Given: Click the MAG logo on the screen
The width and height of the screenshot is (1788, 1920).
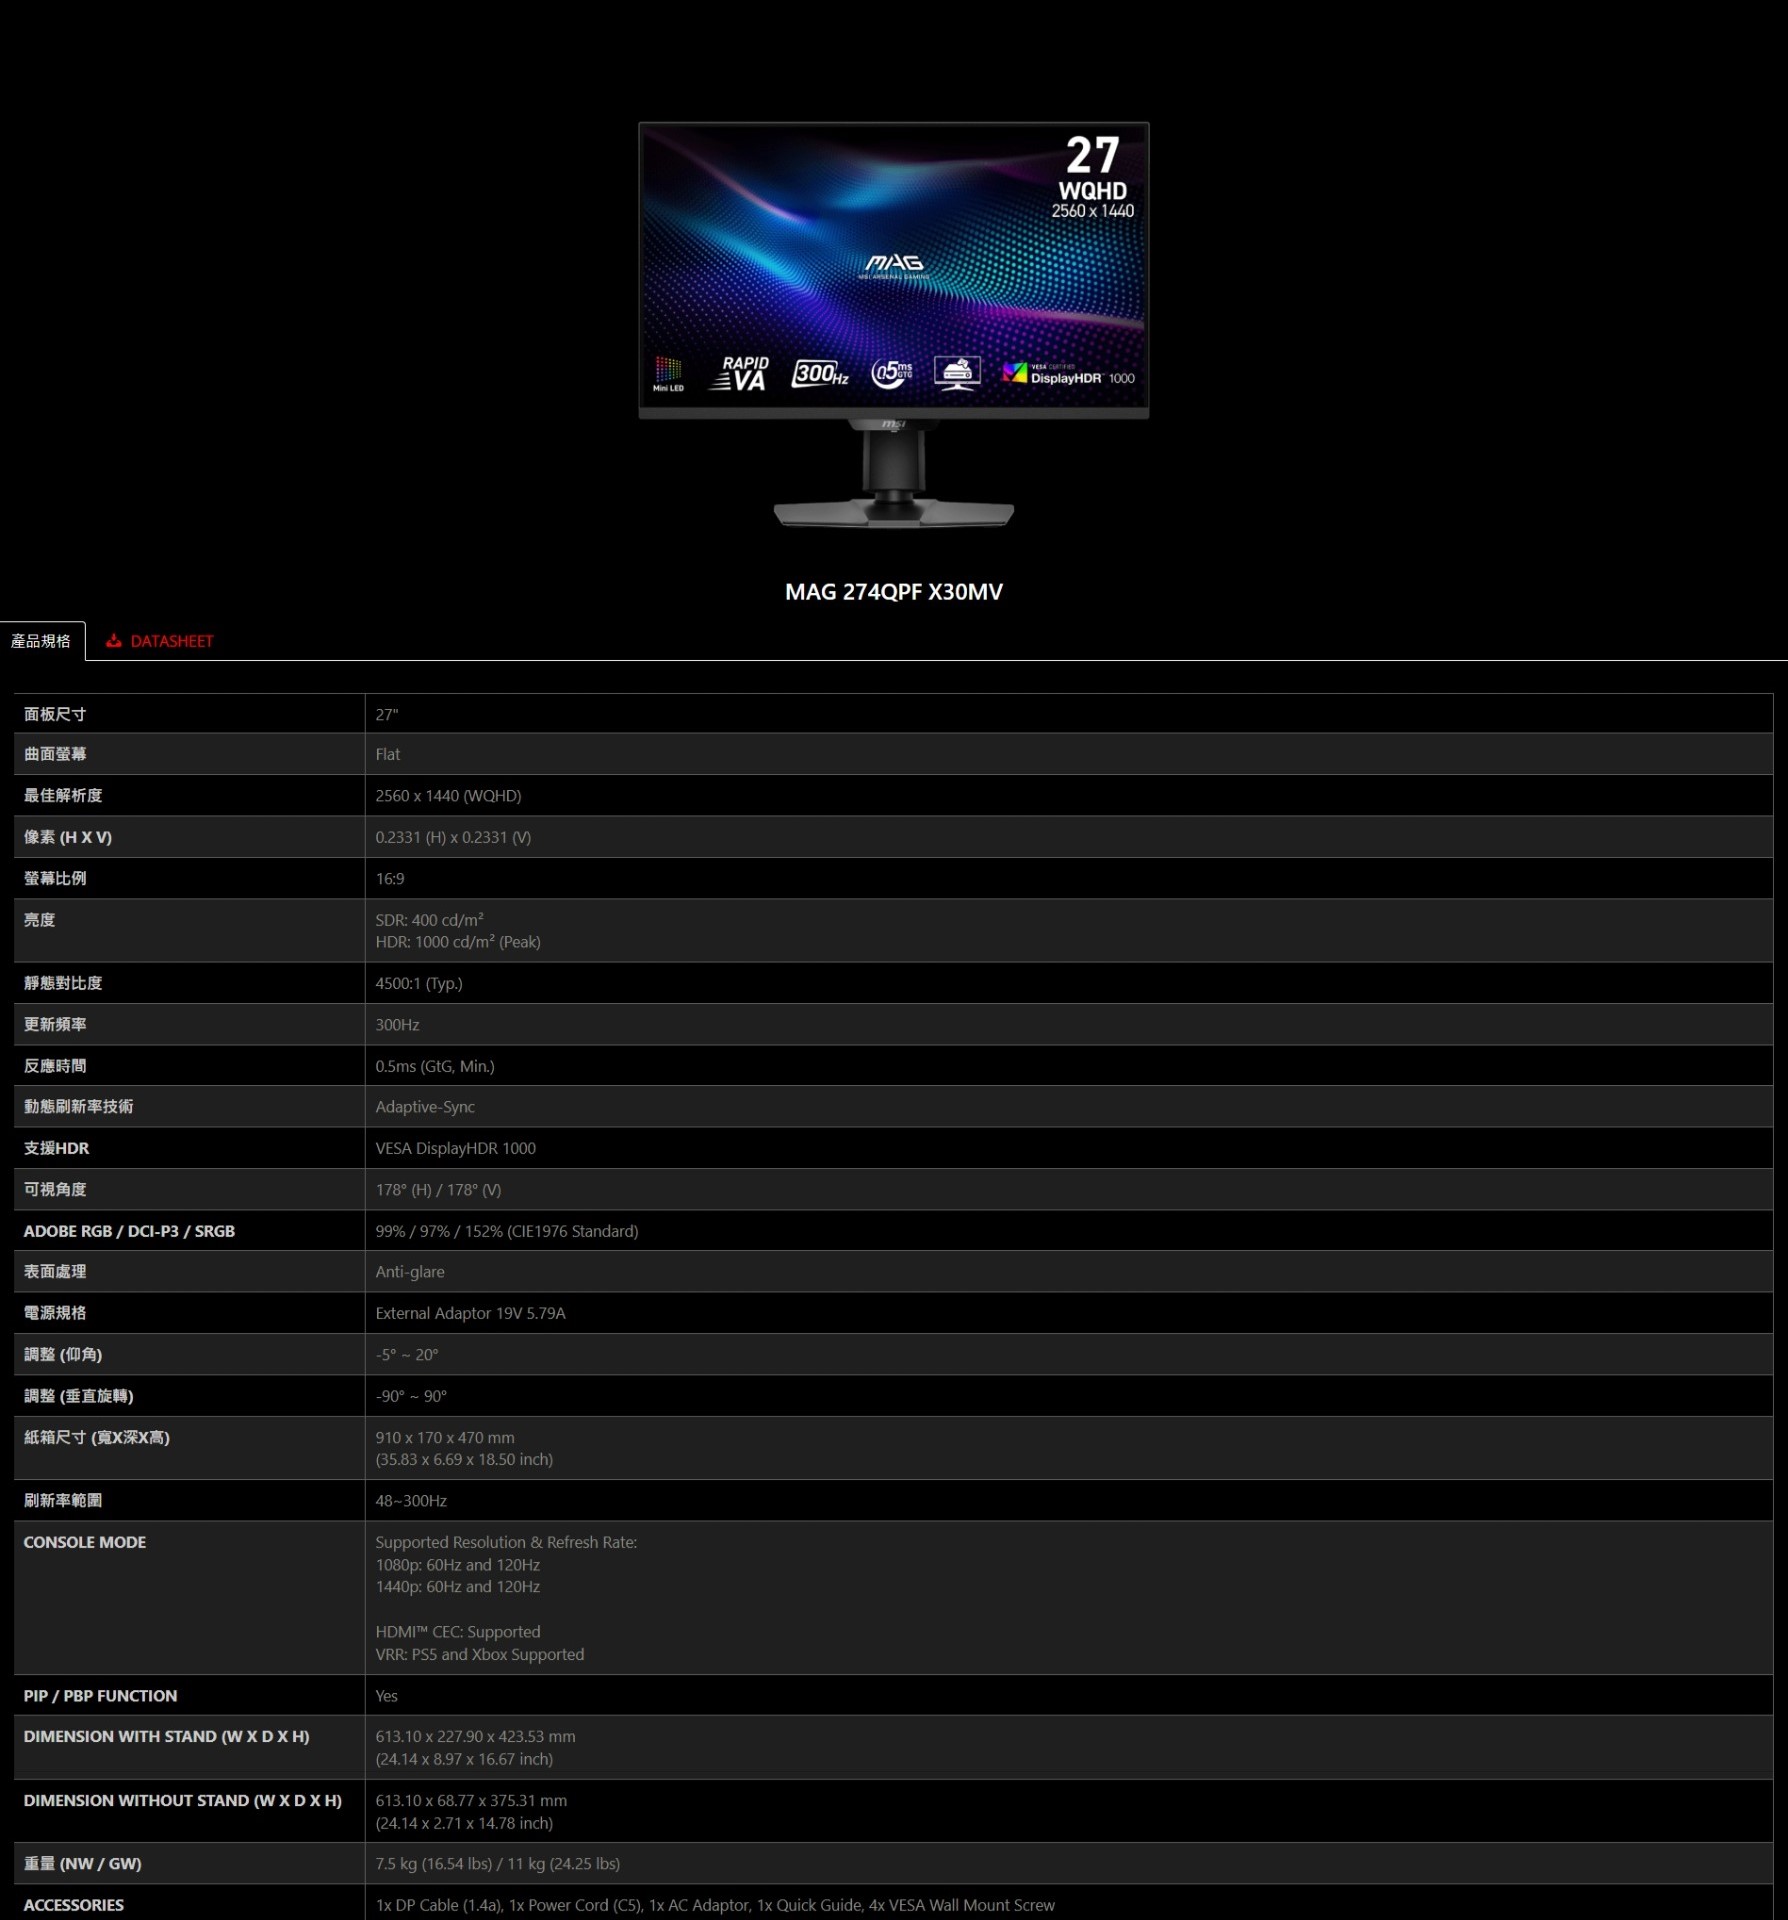Looking at the screenshot, I should coord(894,265).
